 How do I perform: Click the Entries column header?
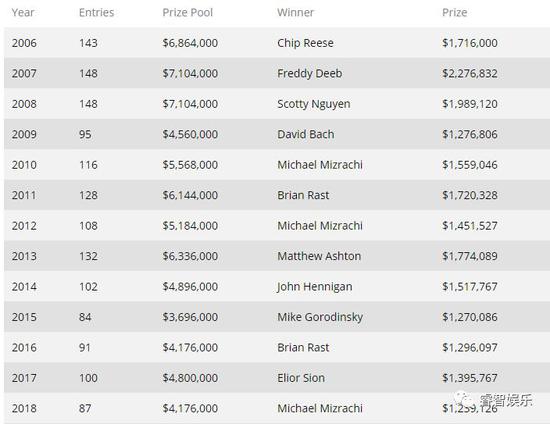click(x=96, y=13)
